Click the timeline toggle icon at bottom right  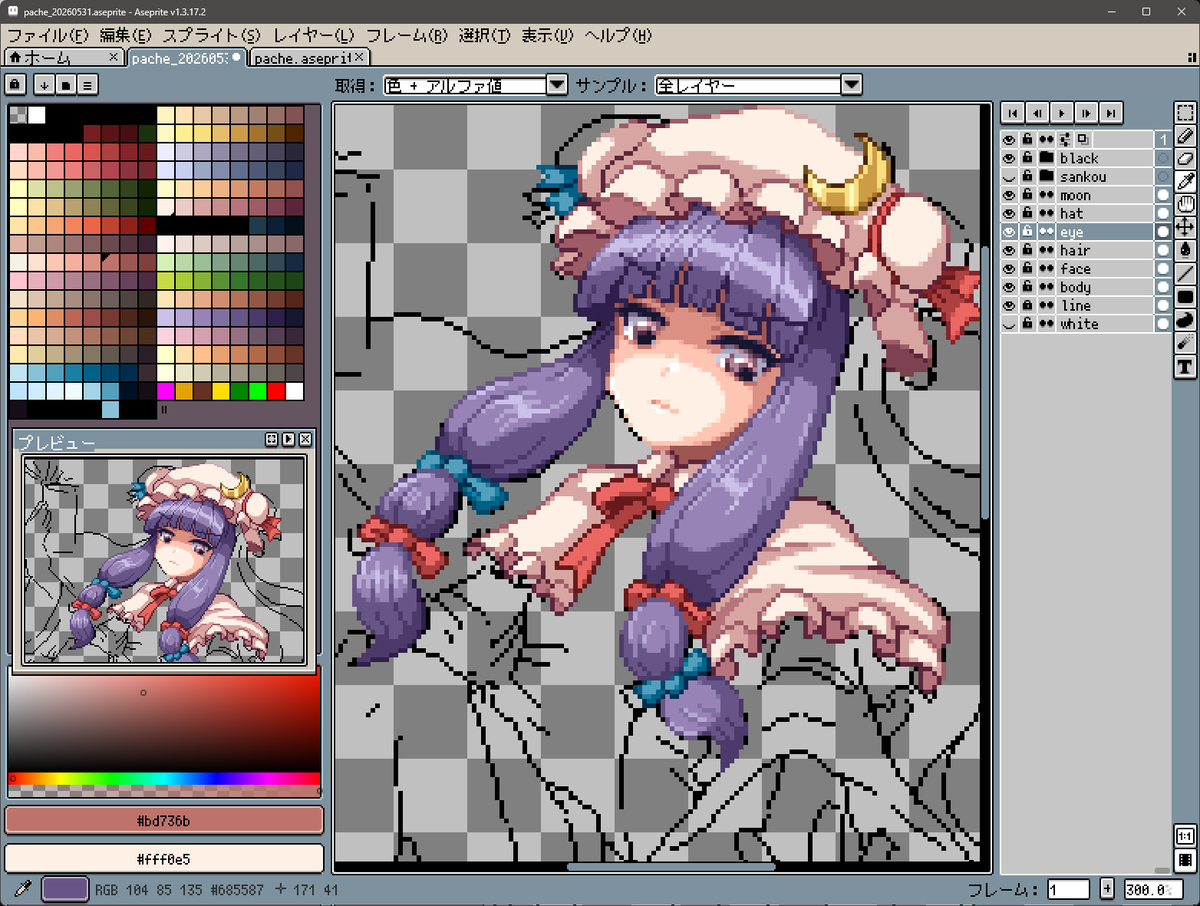[x=1185, y=860]
